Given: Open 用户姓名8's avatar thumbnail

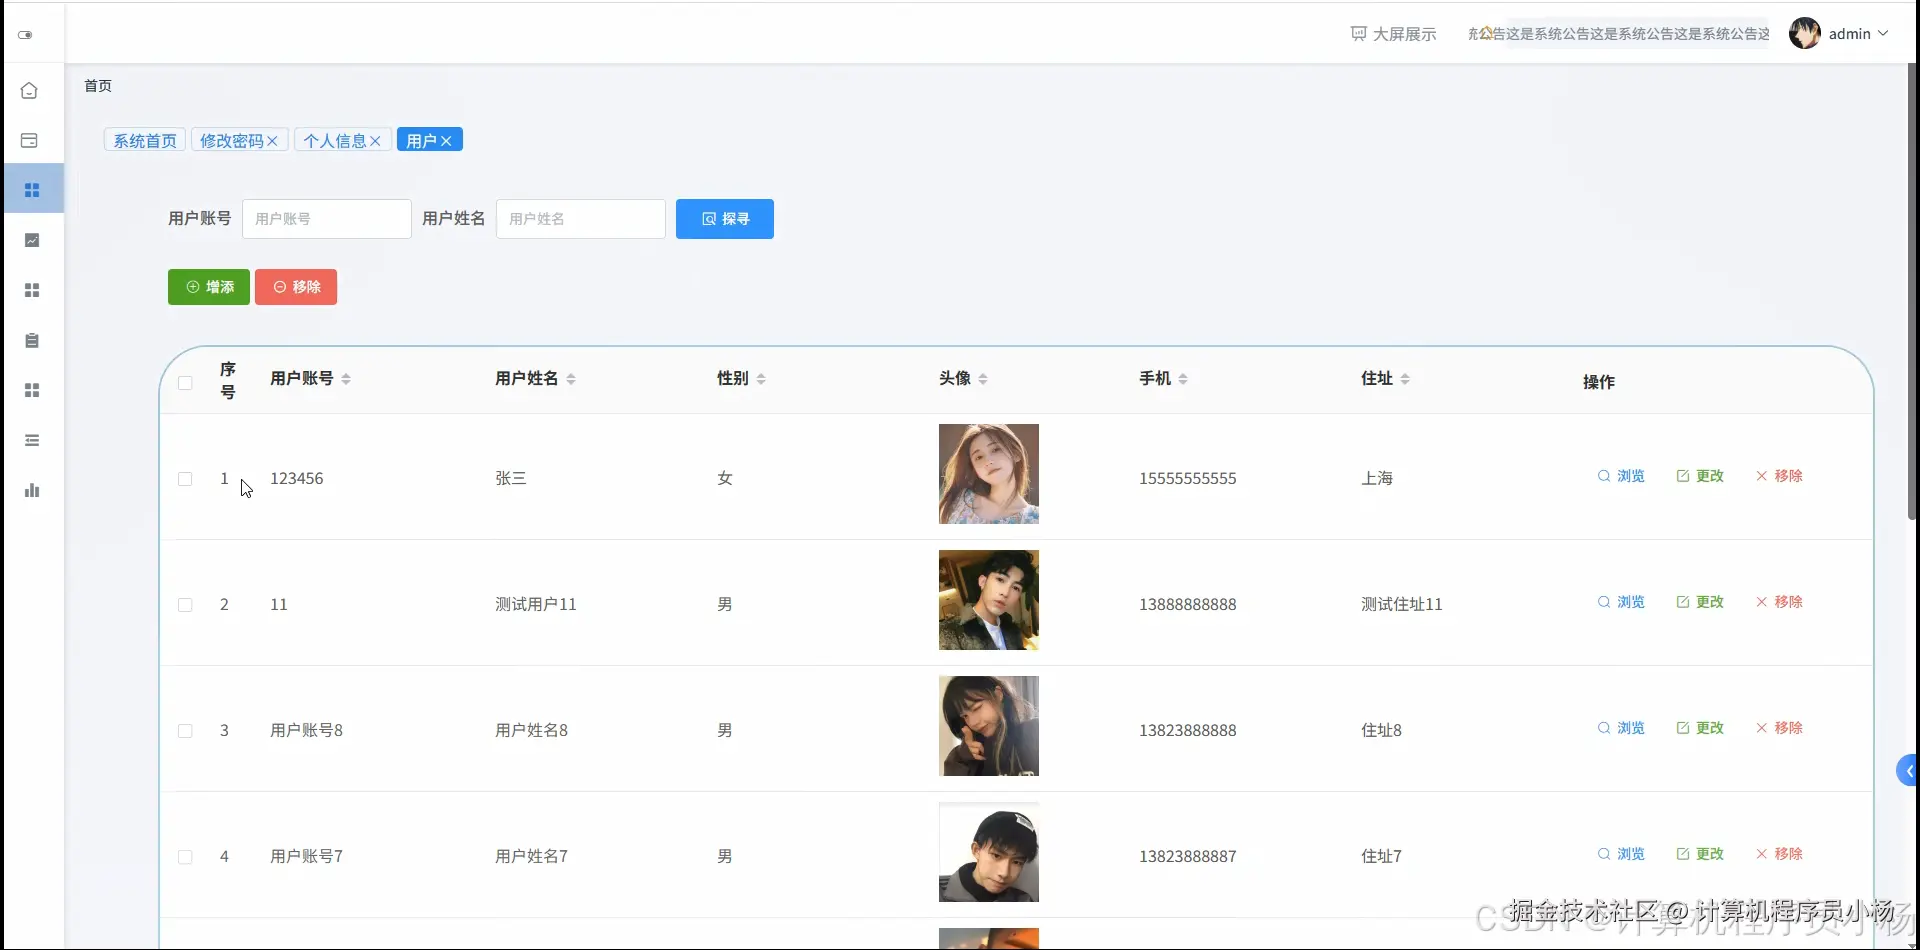Looking at the screenshot, I should (x=989, y=726).
